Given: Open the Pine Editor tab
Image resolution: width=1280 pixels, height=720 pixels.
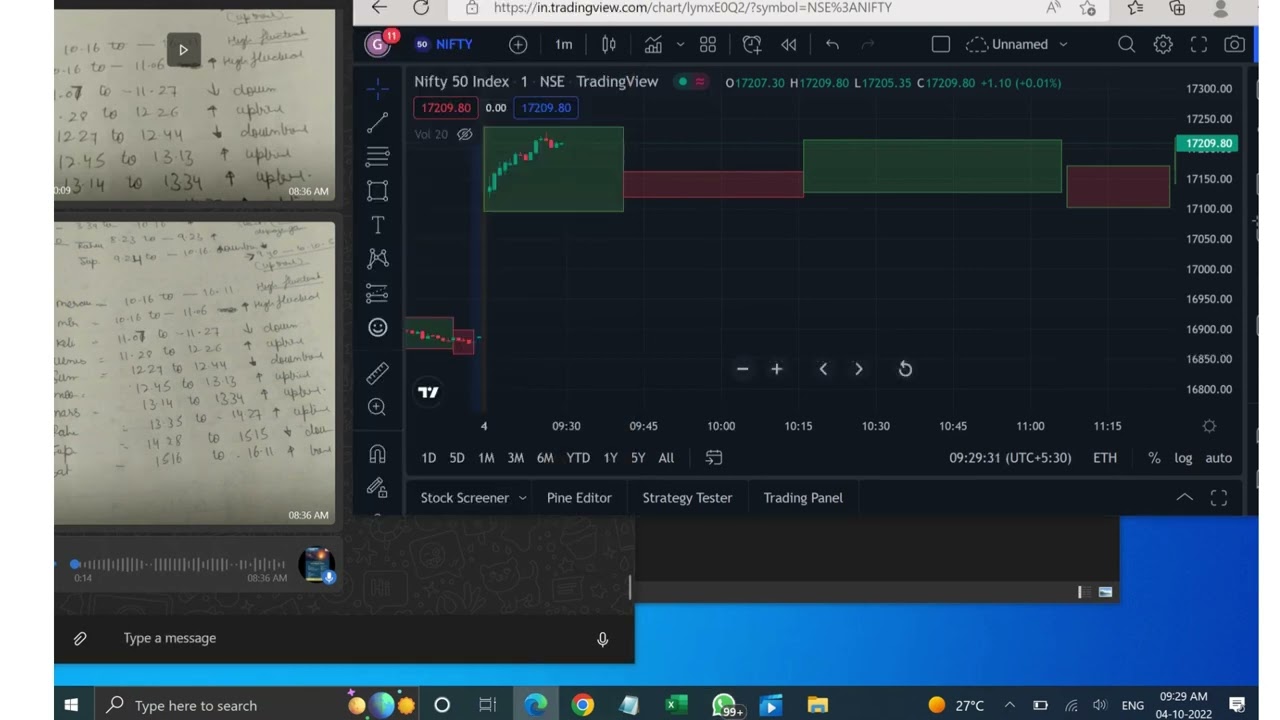Looking at the screenshot, I should tap(579, 498).
